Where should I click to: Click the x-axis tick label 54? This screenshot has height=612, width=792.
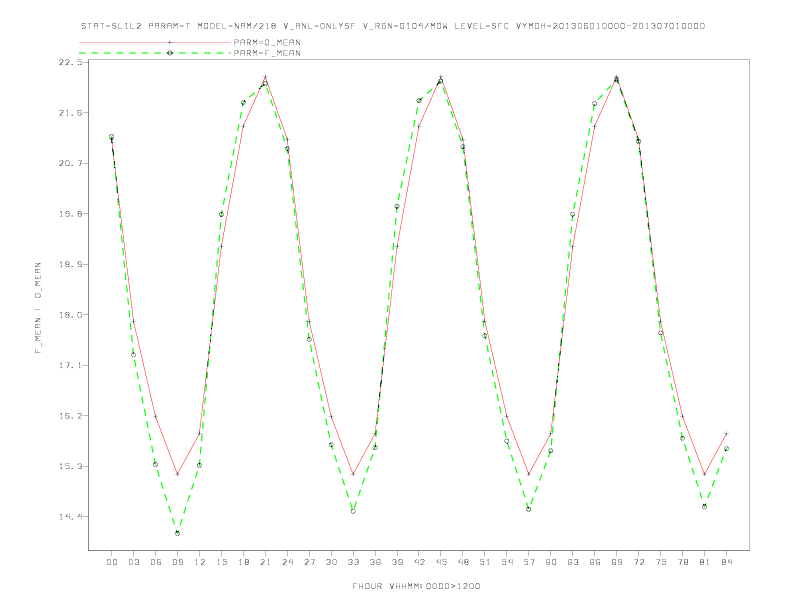(x=507, y=562)
